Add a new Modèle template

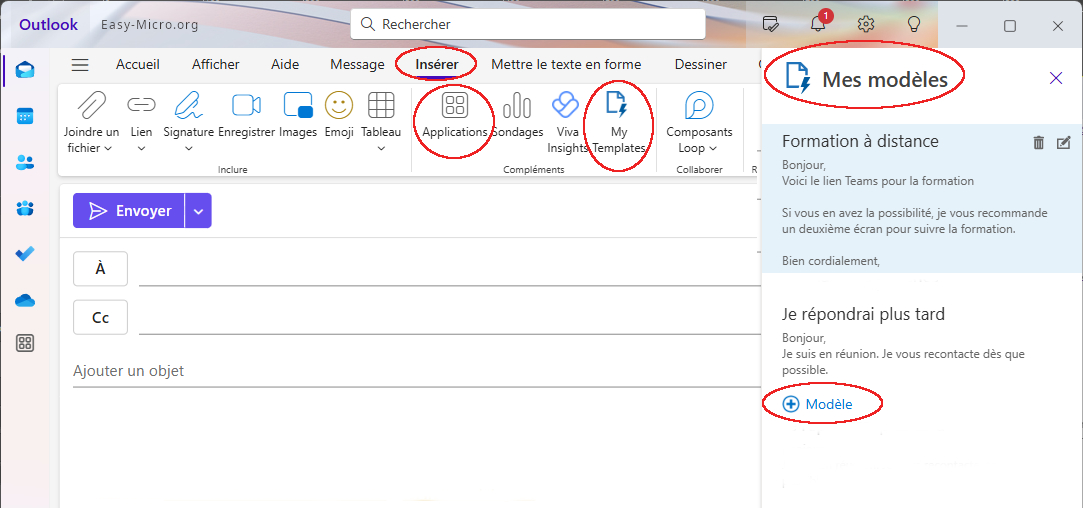[818, 404]
